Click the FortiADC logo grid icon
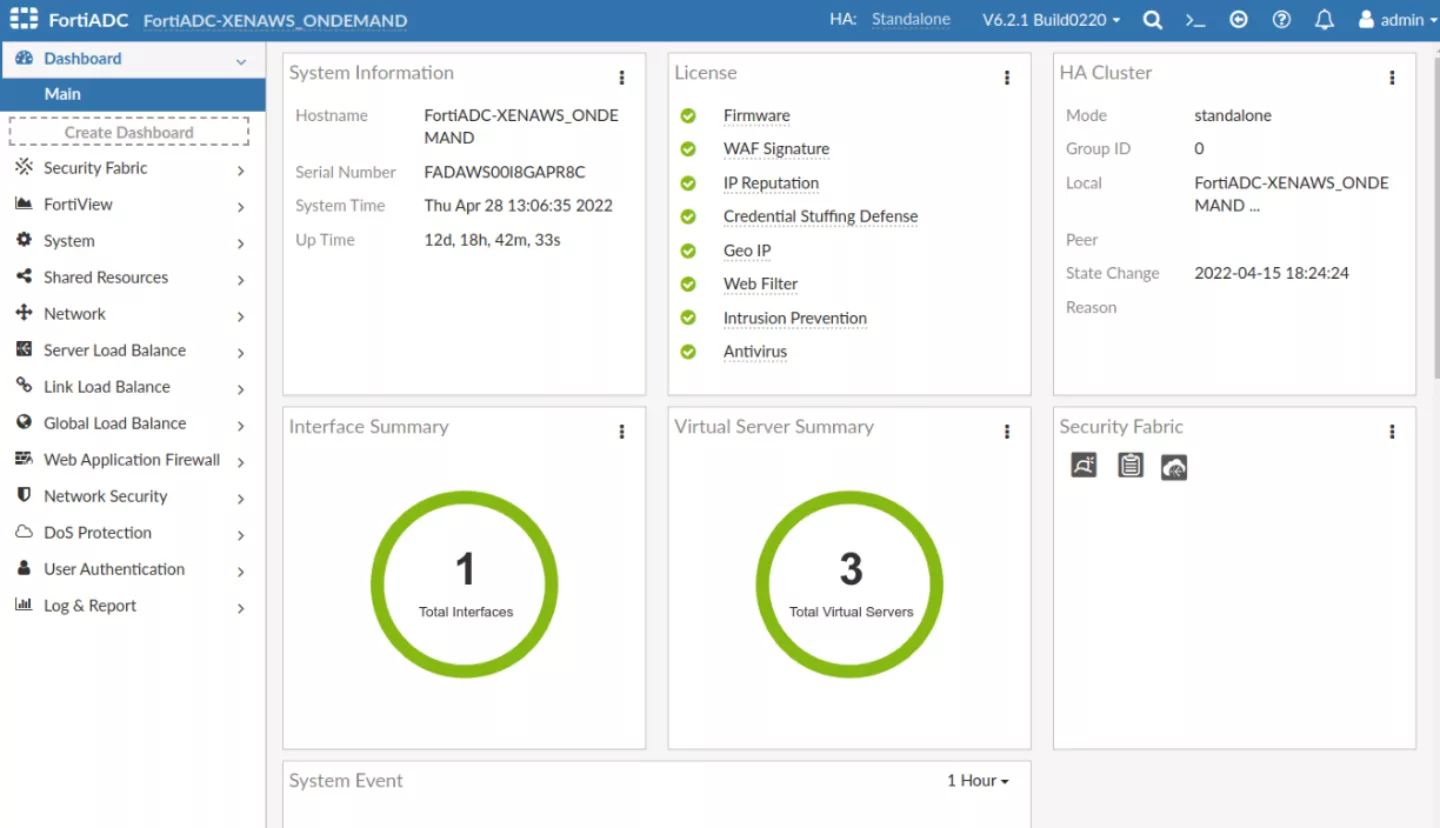The image size is (1440, 828). pyautogui.click(x=23, y=19)
